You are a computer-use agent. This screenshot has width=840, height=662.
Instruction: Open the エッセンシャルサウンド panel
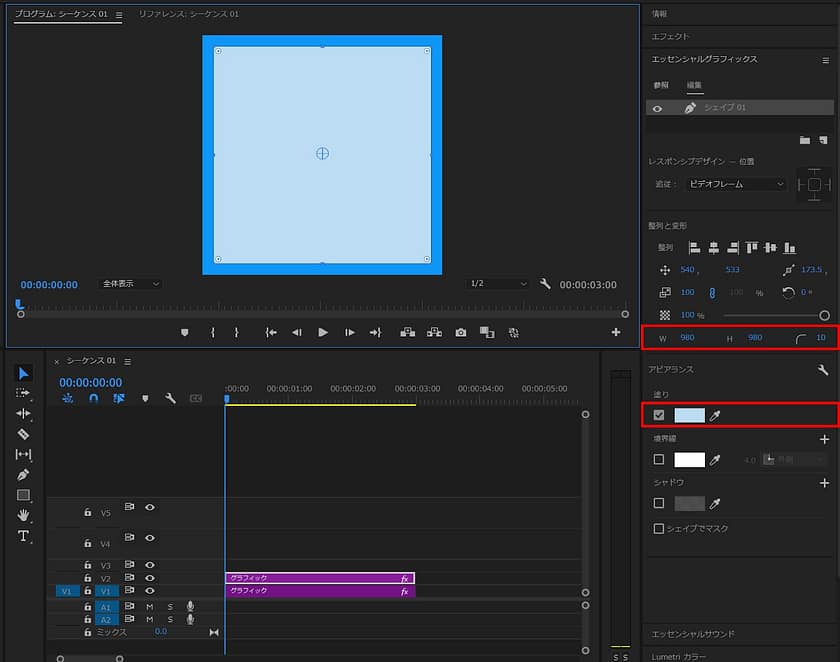[x=693, y=634]
